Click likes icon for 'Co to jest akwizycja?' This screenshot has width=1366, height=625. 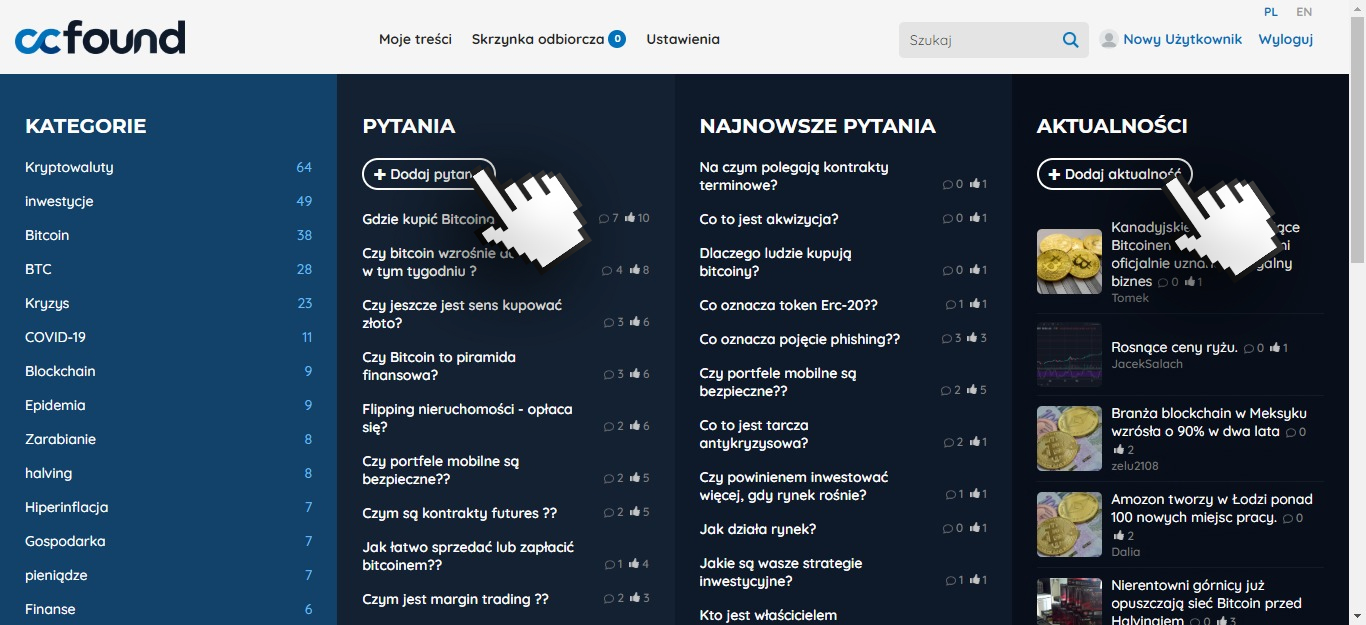[973, 218]
